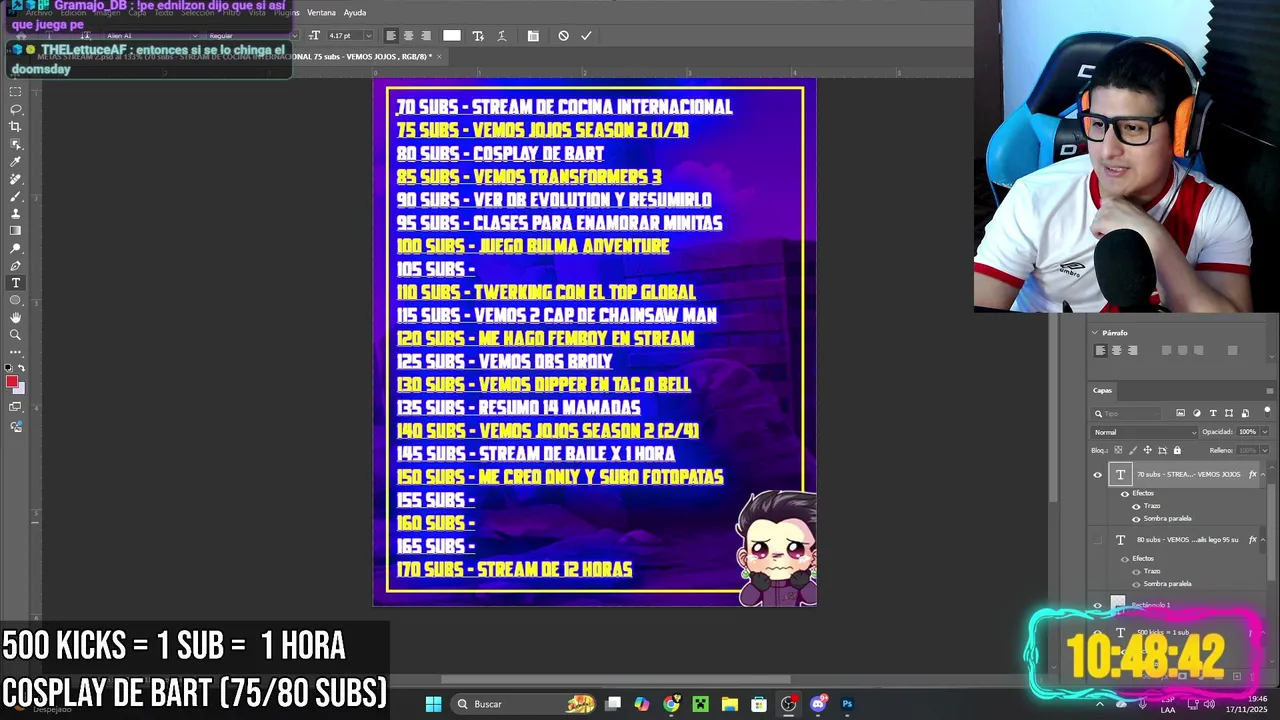Viewport: 1280px width, 720px height.
Task: Select the Brush tool
Action: pyautogui.click(x=15, y=196)
